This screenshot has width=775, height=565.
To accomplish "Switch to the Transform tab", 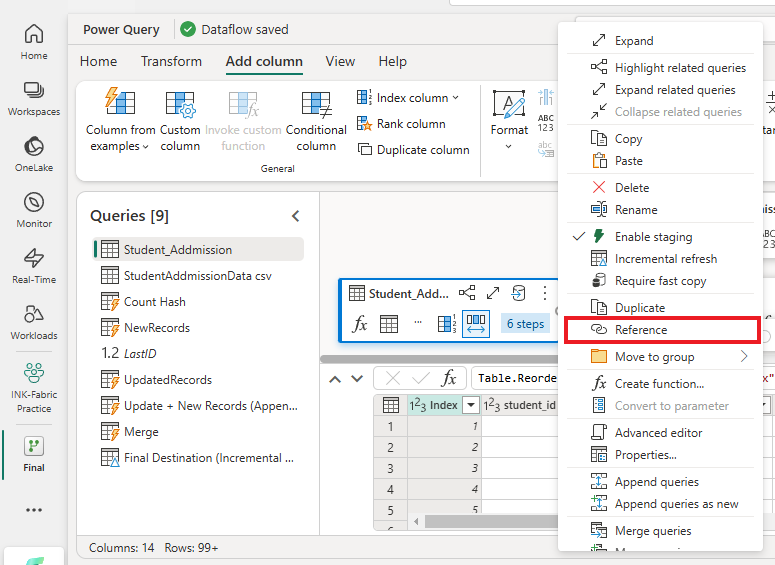I will 171,61.
